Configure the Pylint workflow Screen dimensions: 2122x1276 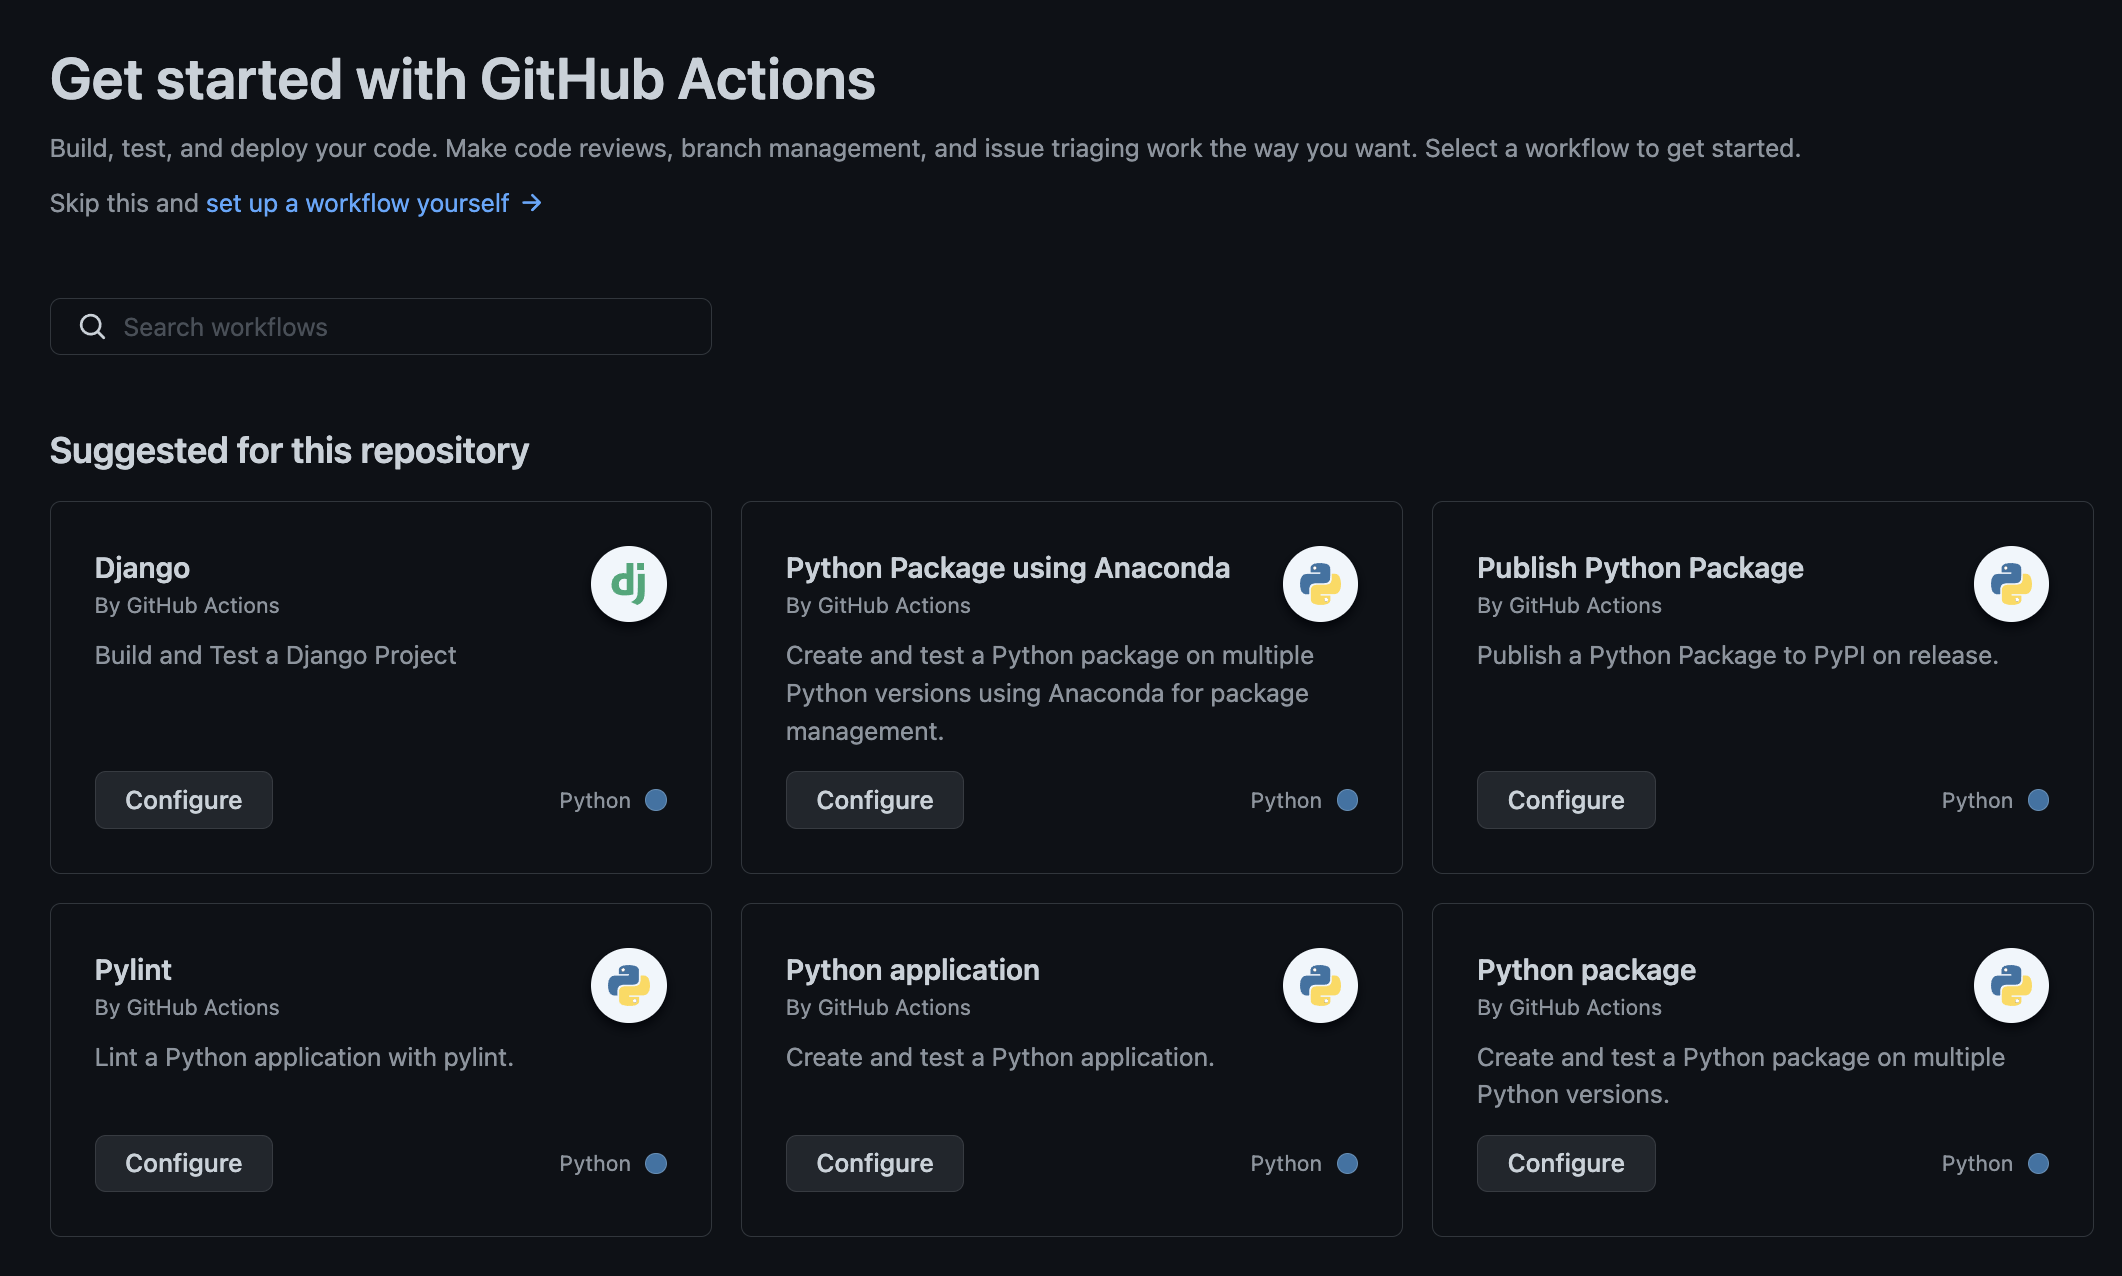183,1163
